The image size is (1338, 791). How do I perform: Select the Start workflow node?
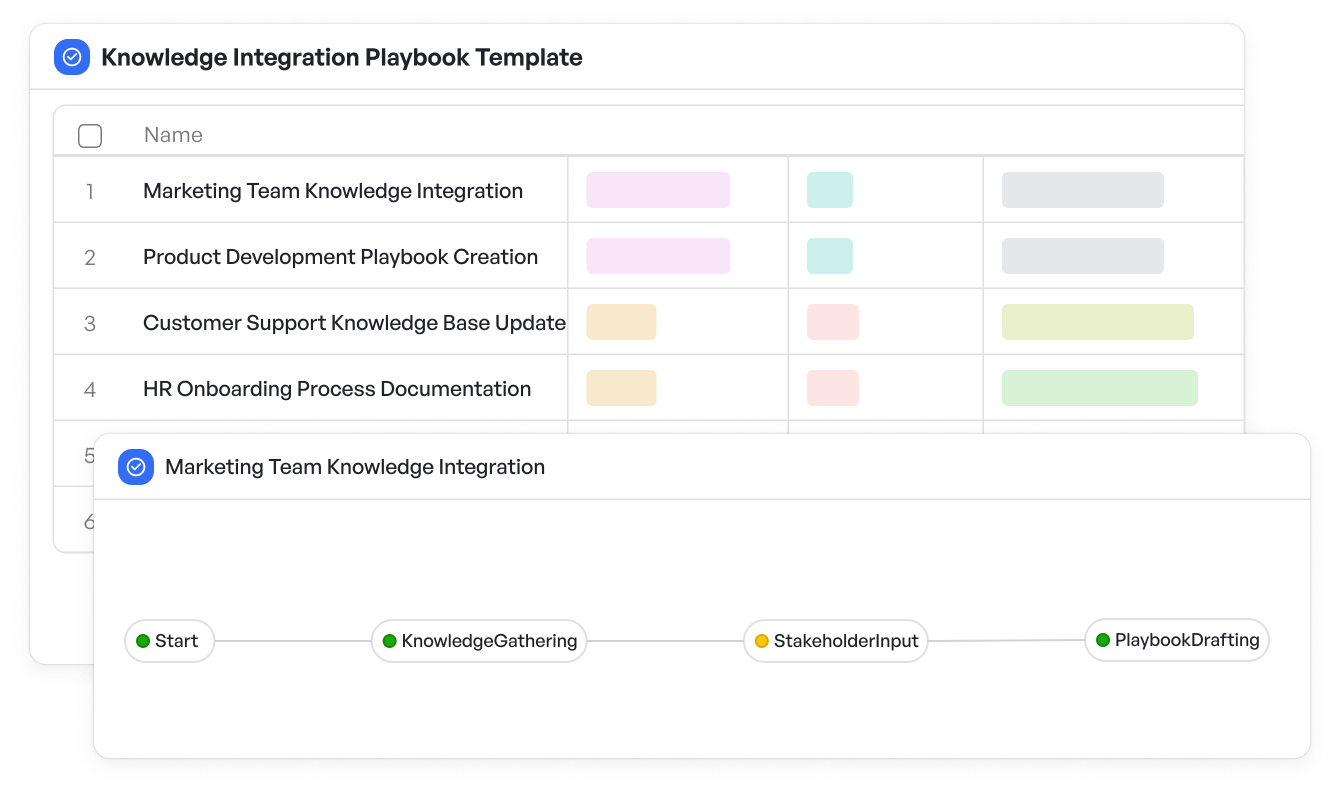click(170, 641)
